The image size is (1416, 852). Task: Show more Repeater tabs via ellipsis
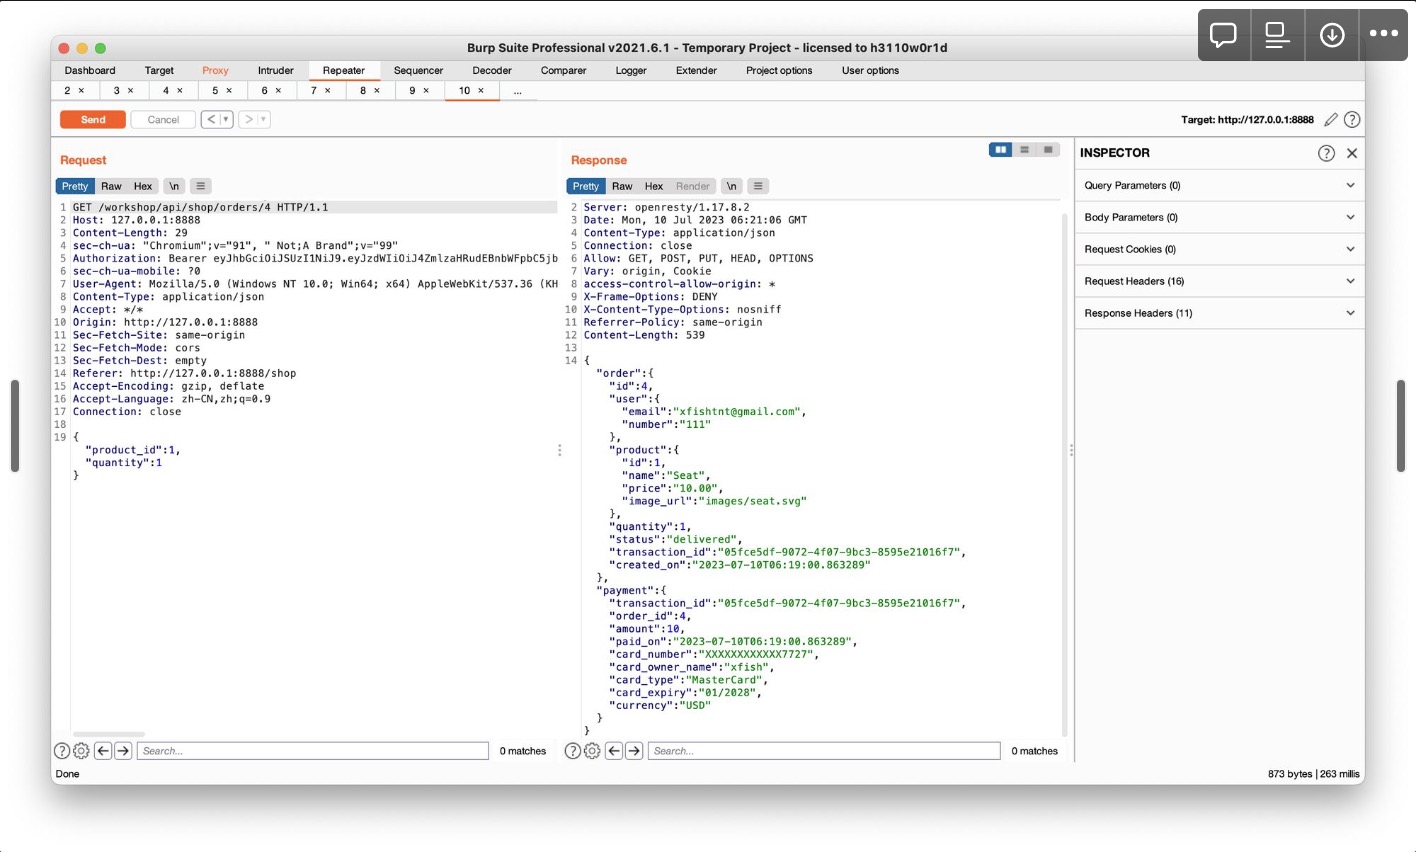click(517, 91)
